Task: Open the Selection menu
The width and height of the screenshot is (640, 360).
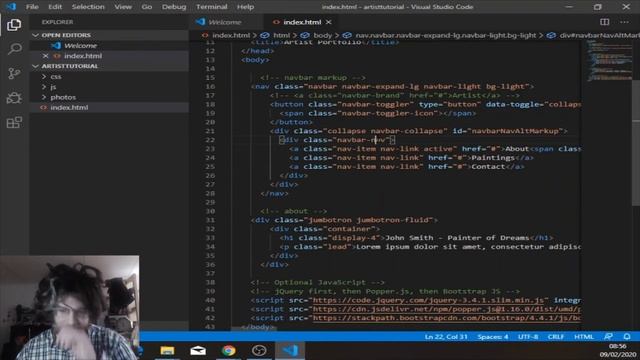Action: click(x=88, y=7)
